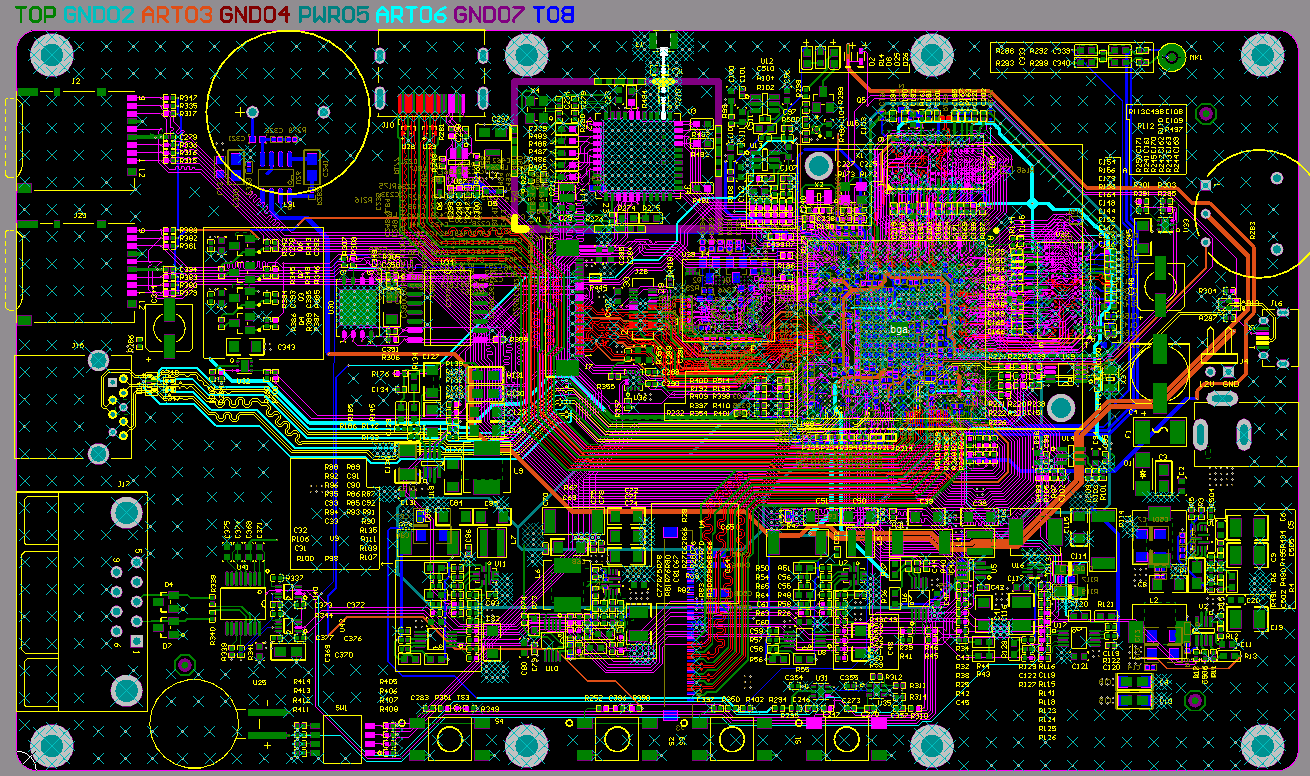Click the J17 connector designator
This screenshot has height=776, width=1310.
tap(124, 484)
